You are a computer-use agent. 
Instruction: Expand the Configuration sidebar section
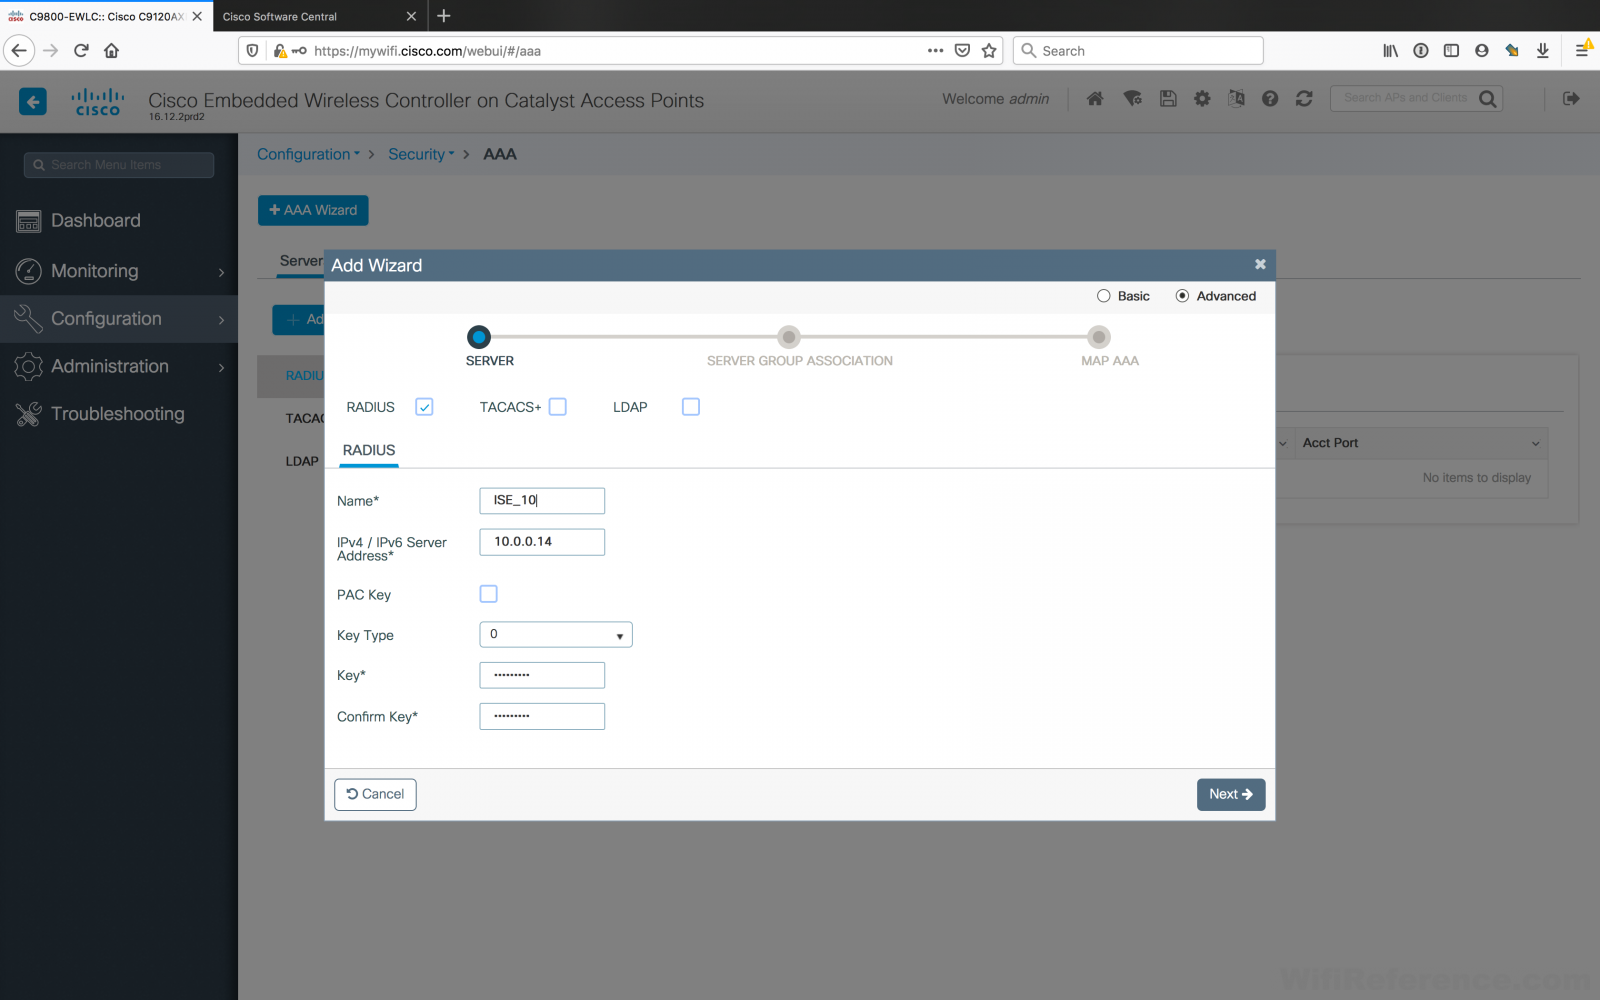106,318
